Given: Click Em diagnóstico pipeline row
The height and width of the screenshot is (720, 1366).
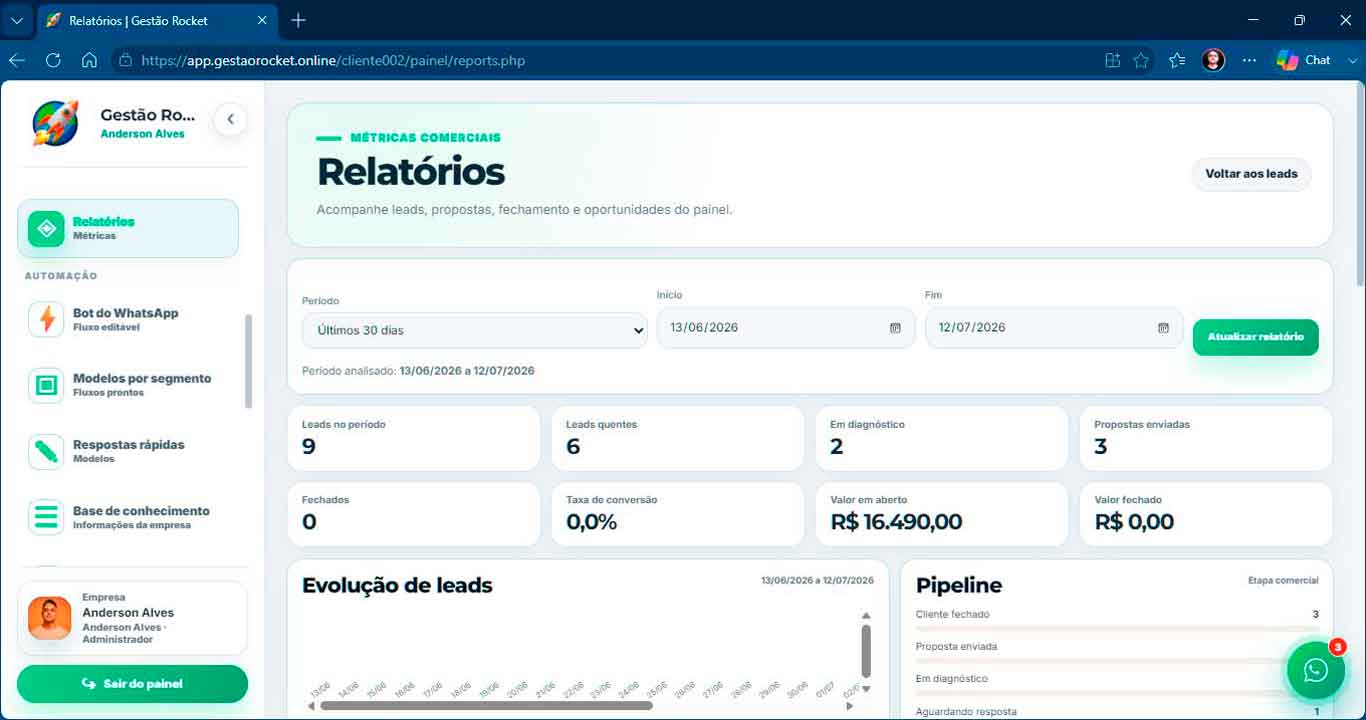Looking at the screenshot, I should point(1117,682).
